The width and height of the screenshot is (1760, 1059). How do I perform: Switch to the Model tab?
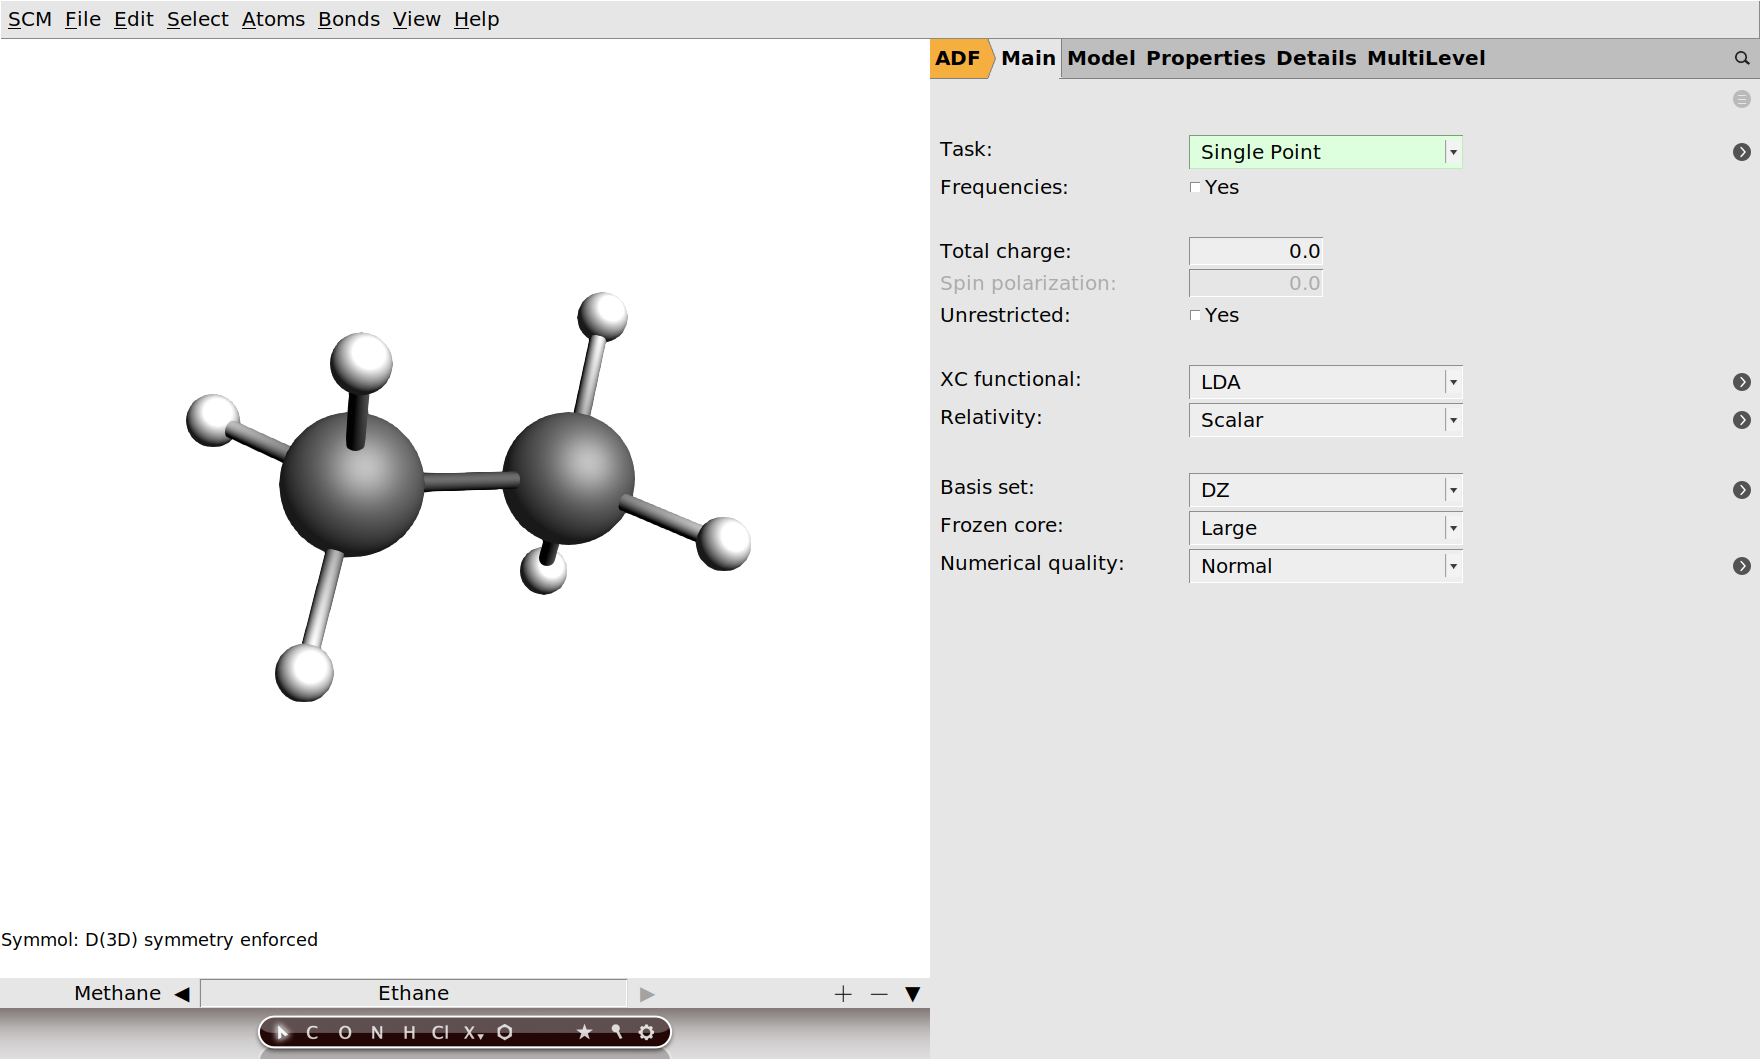click(x=1099, y=58)
